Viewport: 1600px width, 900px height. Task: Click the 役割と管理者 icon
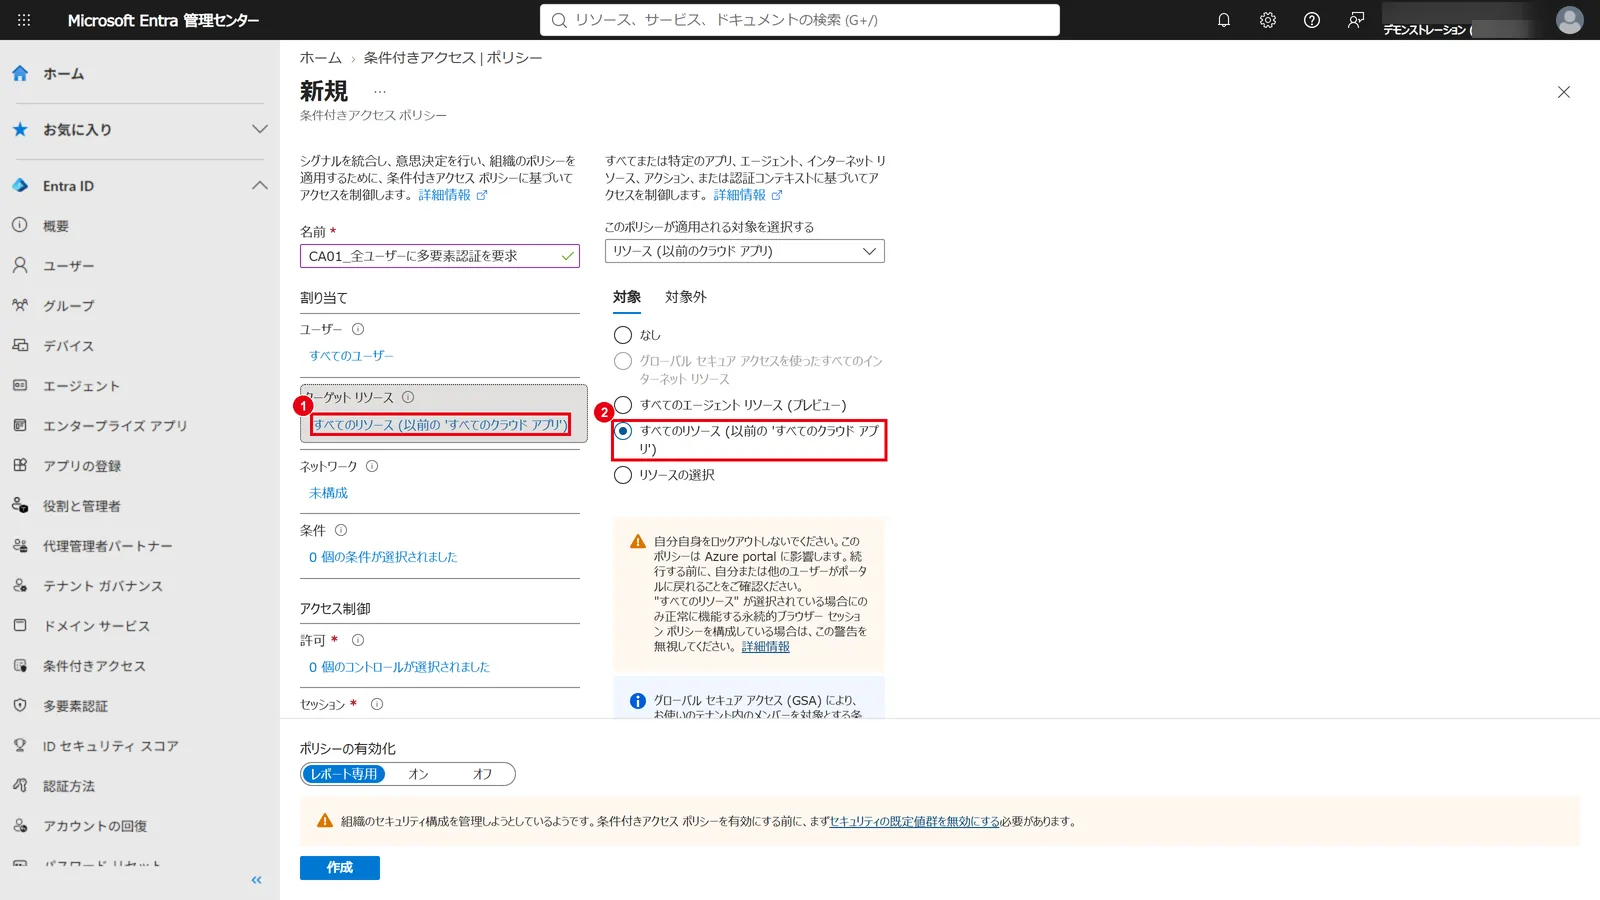[20, 505]
